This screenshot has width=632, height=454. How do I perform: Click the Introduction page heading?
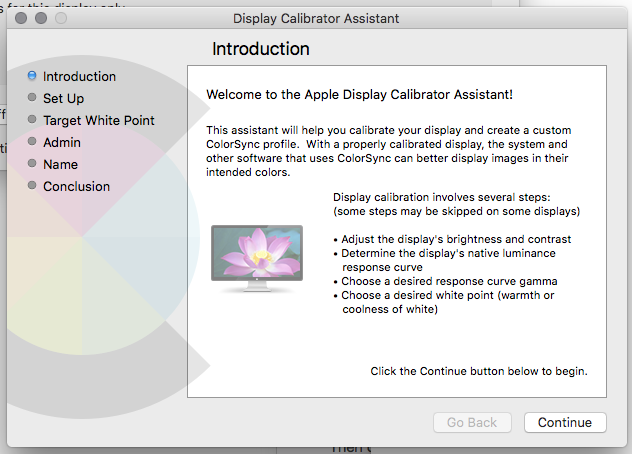261,49
